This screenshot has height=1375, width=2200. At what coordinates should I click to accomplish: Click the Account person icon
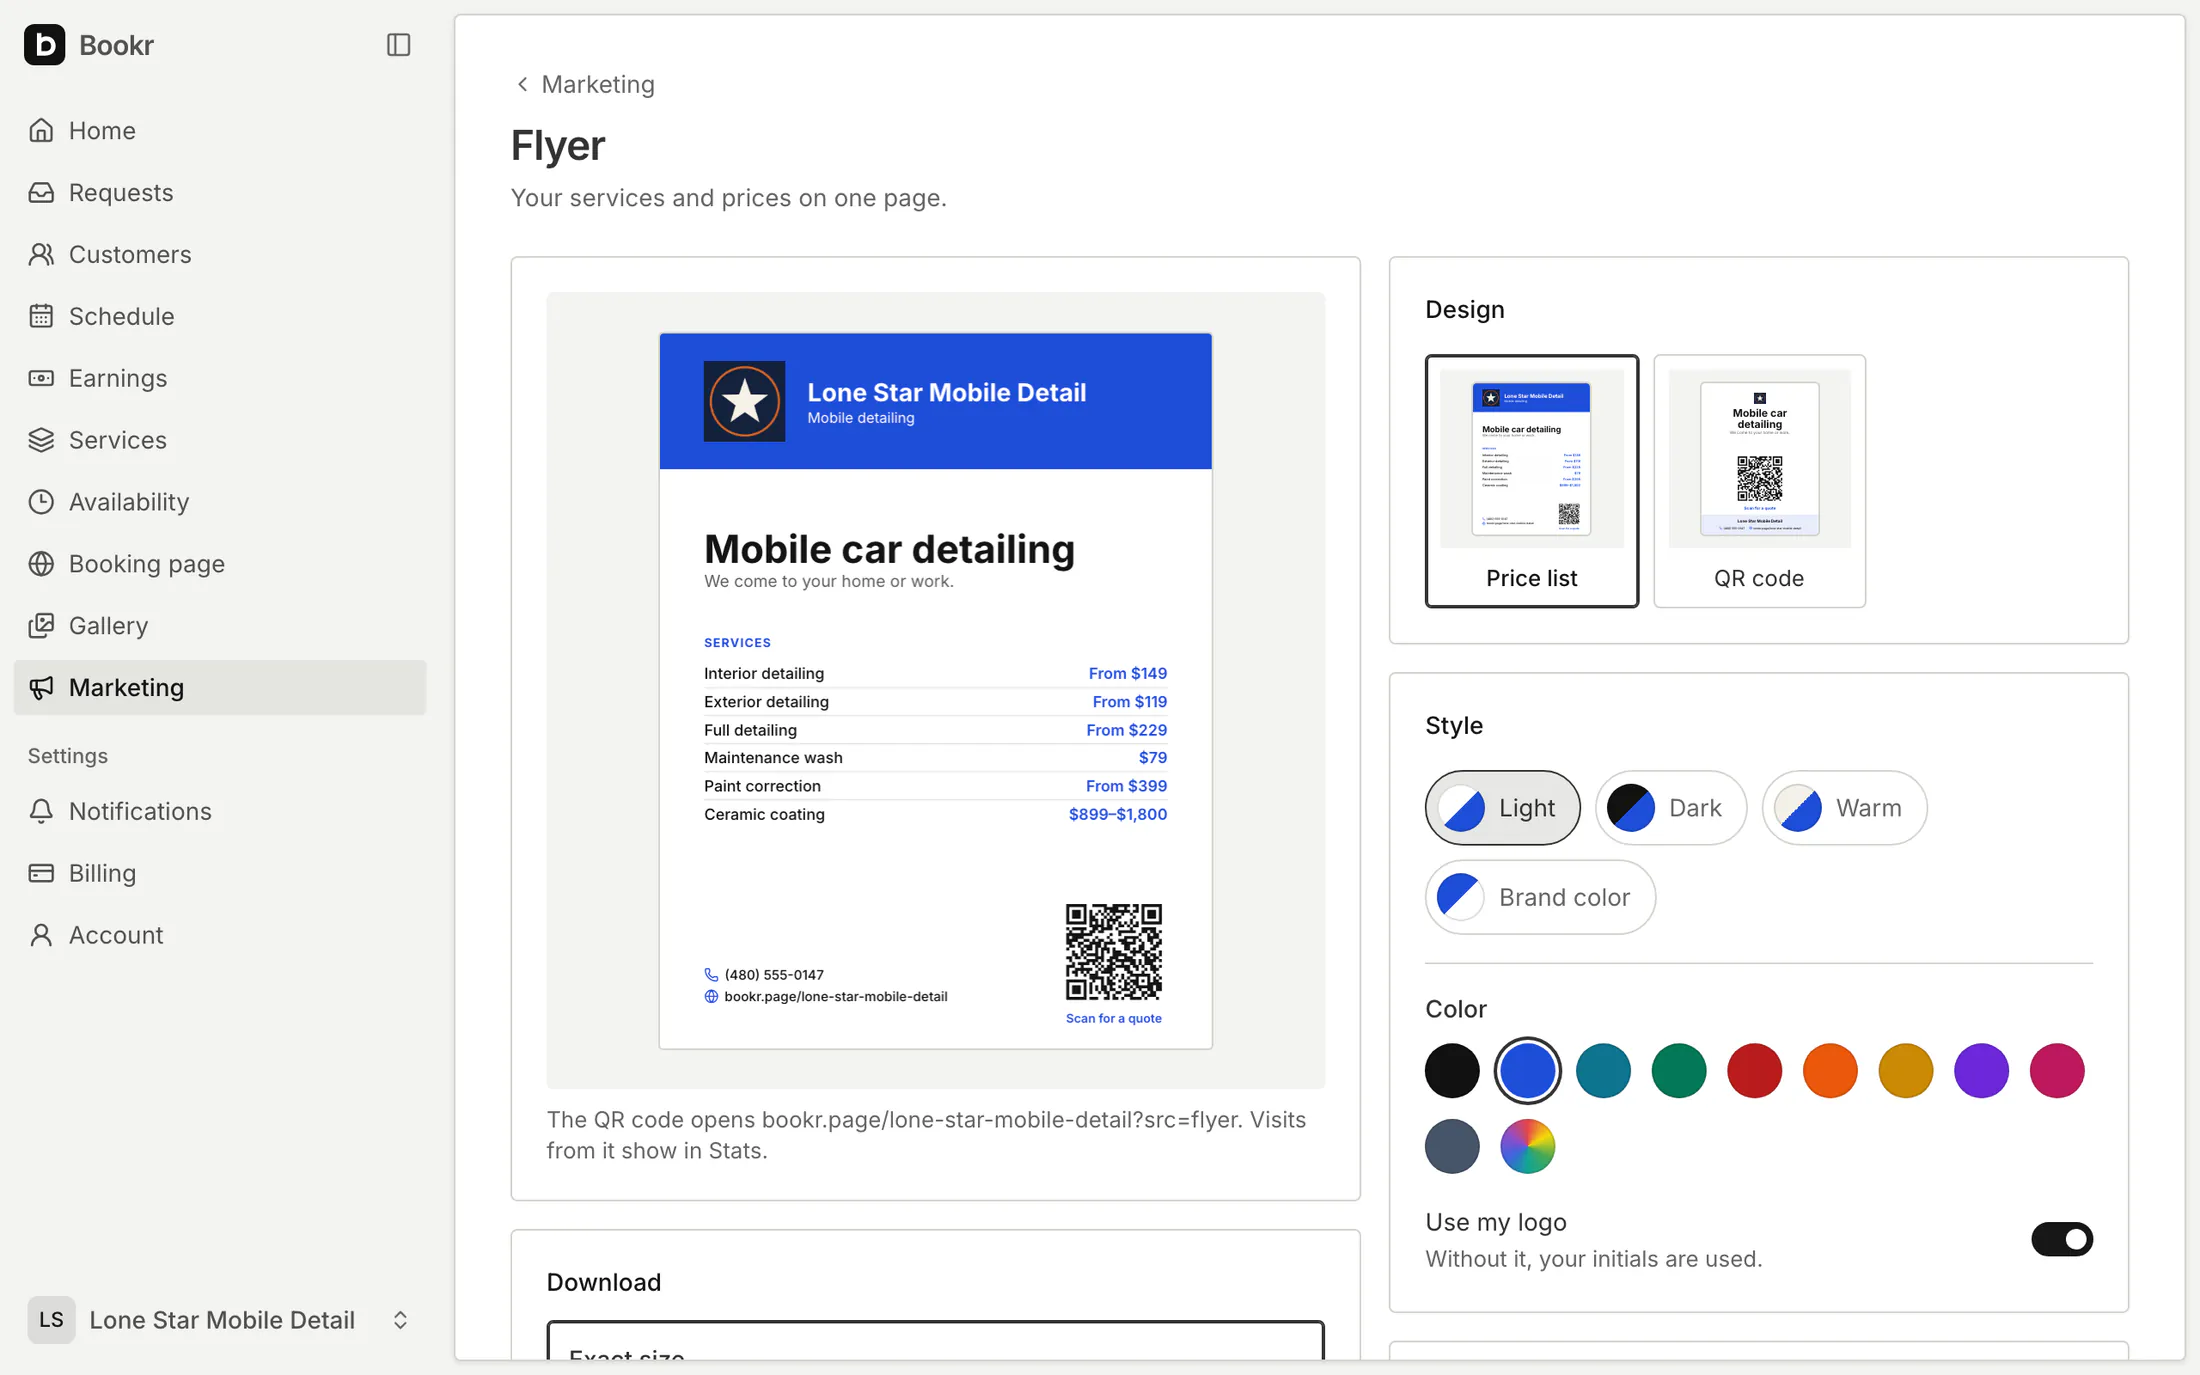pyautogui.click(x=41, y=935)
